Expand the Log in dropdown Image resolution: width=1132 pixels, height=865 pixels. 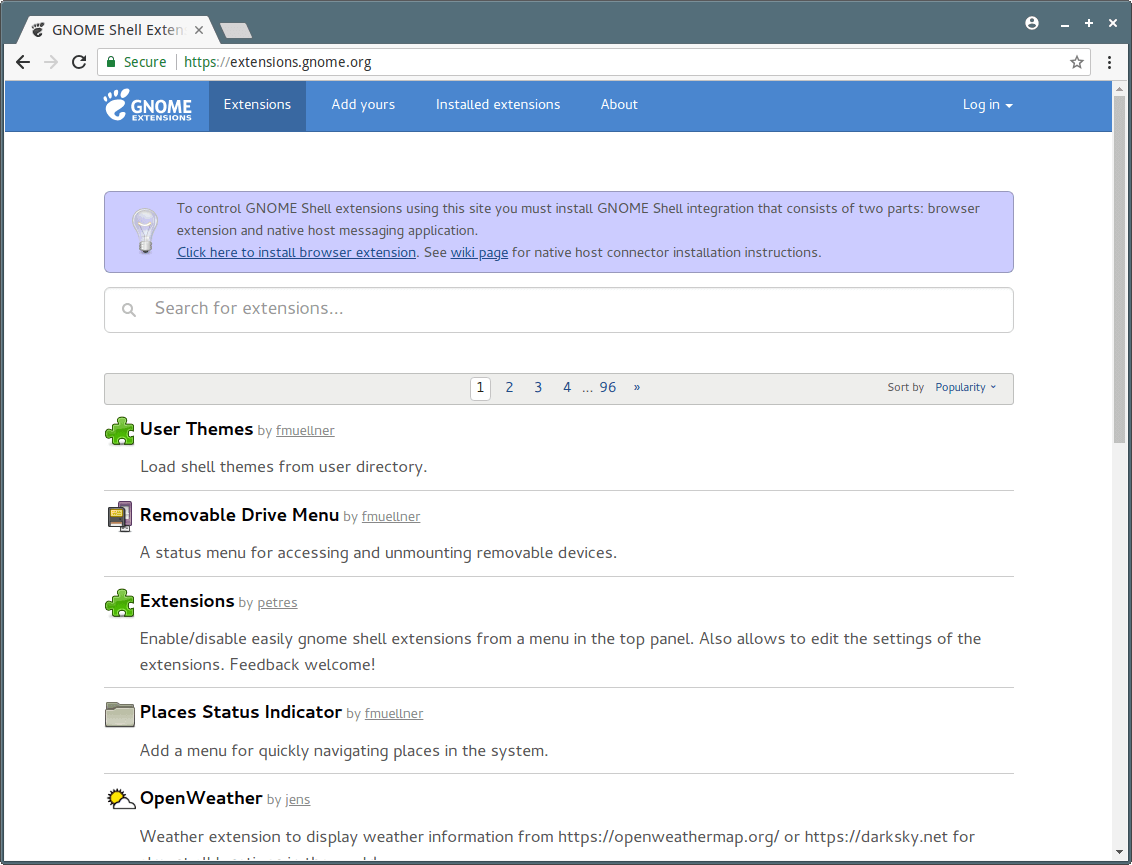(987, 105)
